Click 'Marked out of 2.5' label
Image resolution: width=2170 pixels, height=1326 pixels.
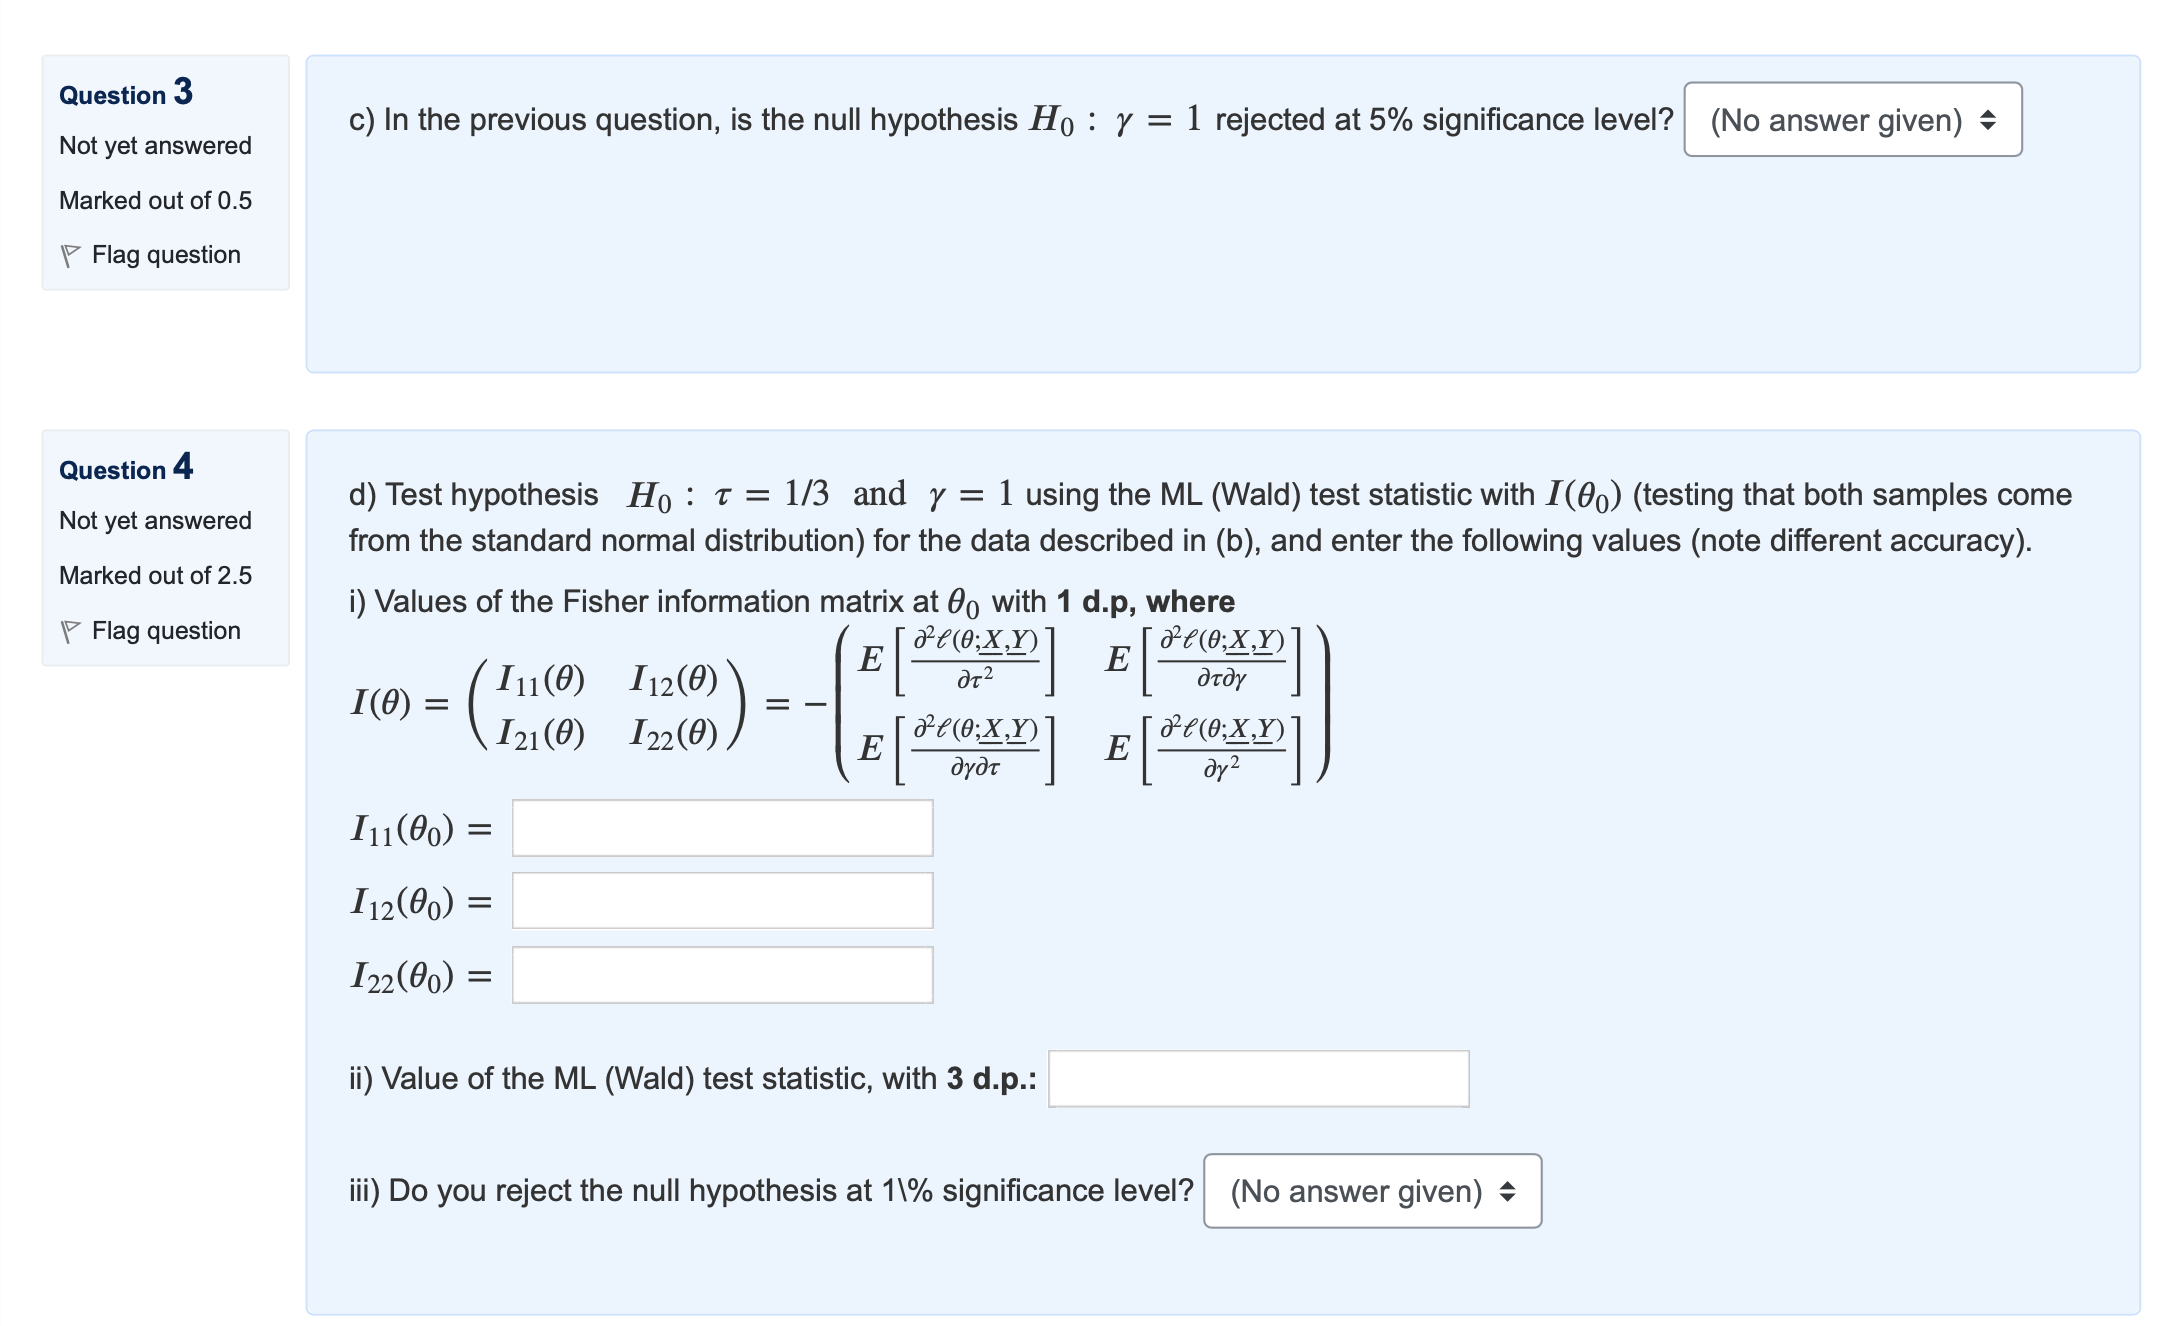coord(156,575)
